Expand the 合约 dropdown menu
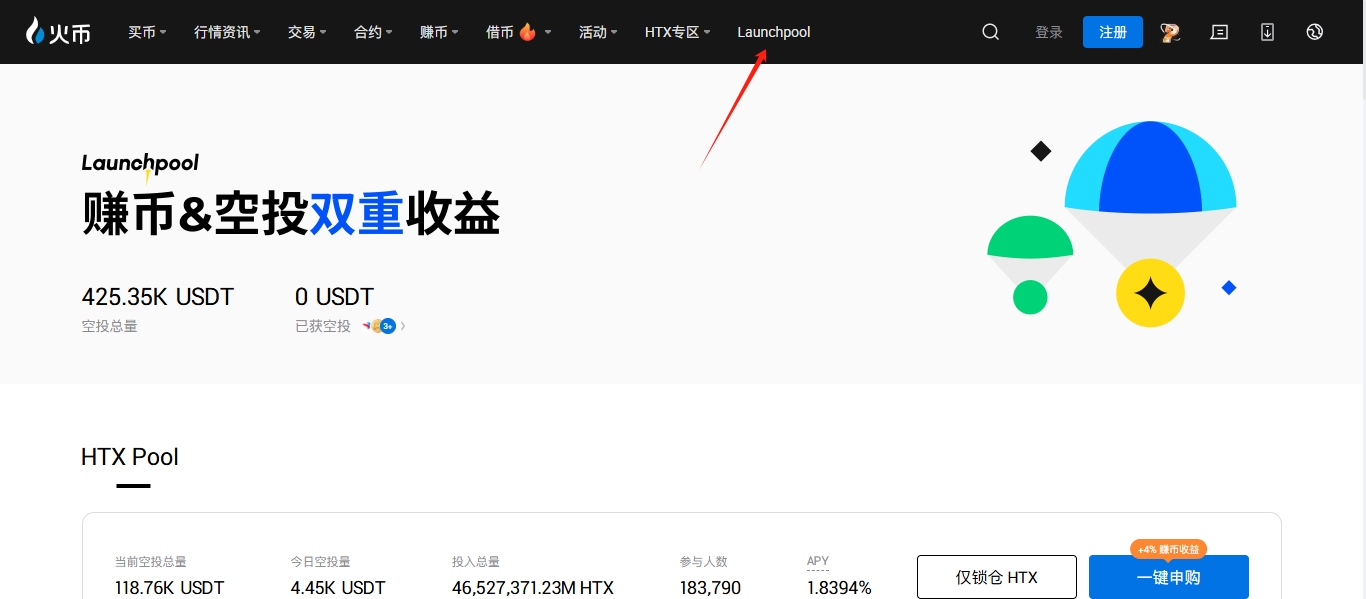 coord(373,32)
